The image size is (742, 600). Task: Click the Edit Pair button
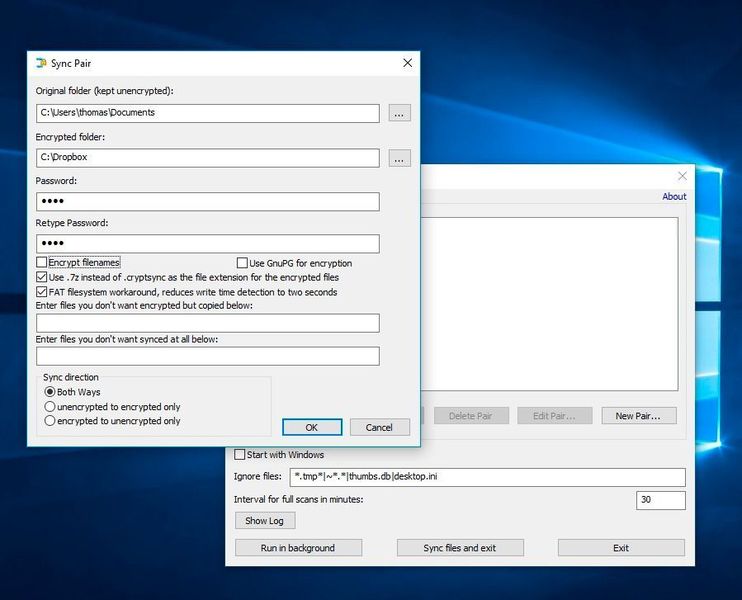554,416
